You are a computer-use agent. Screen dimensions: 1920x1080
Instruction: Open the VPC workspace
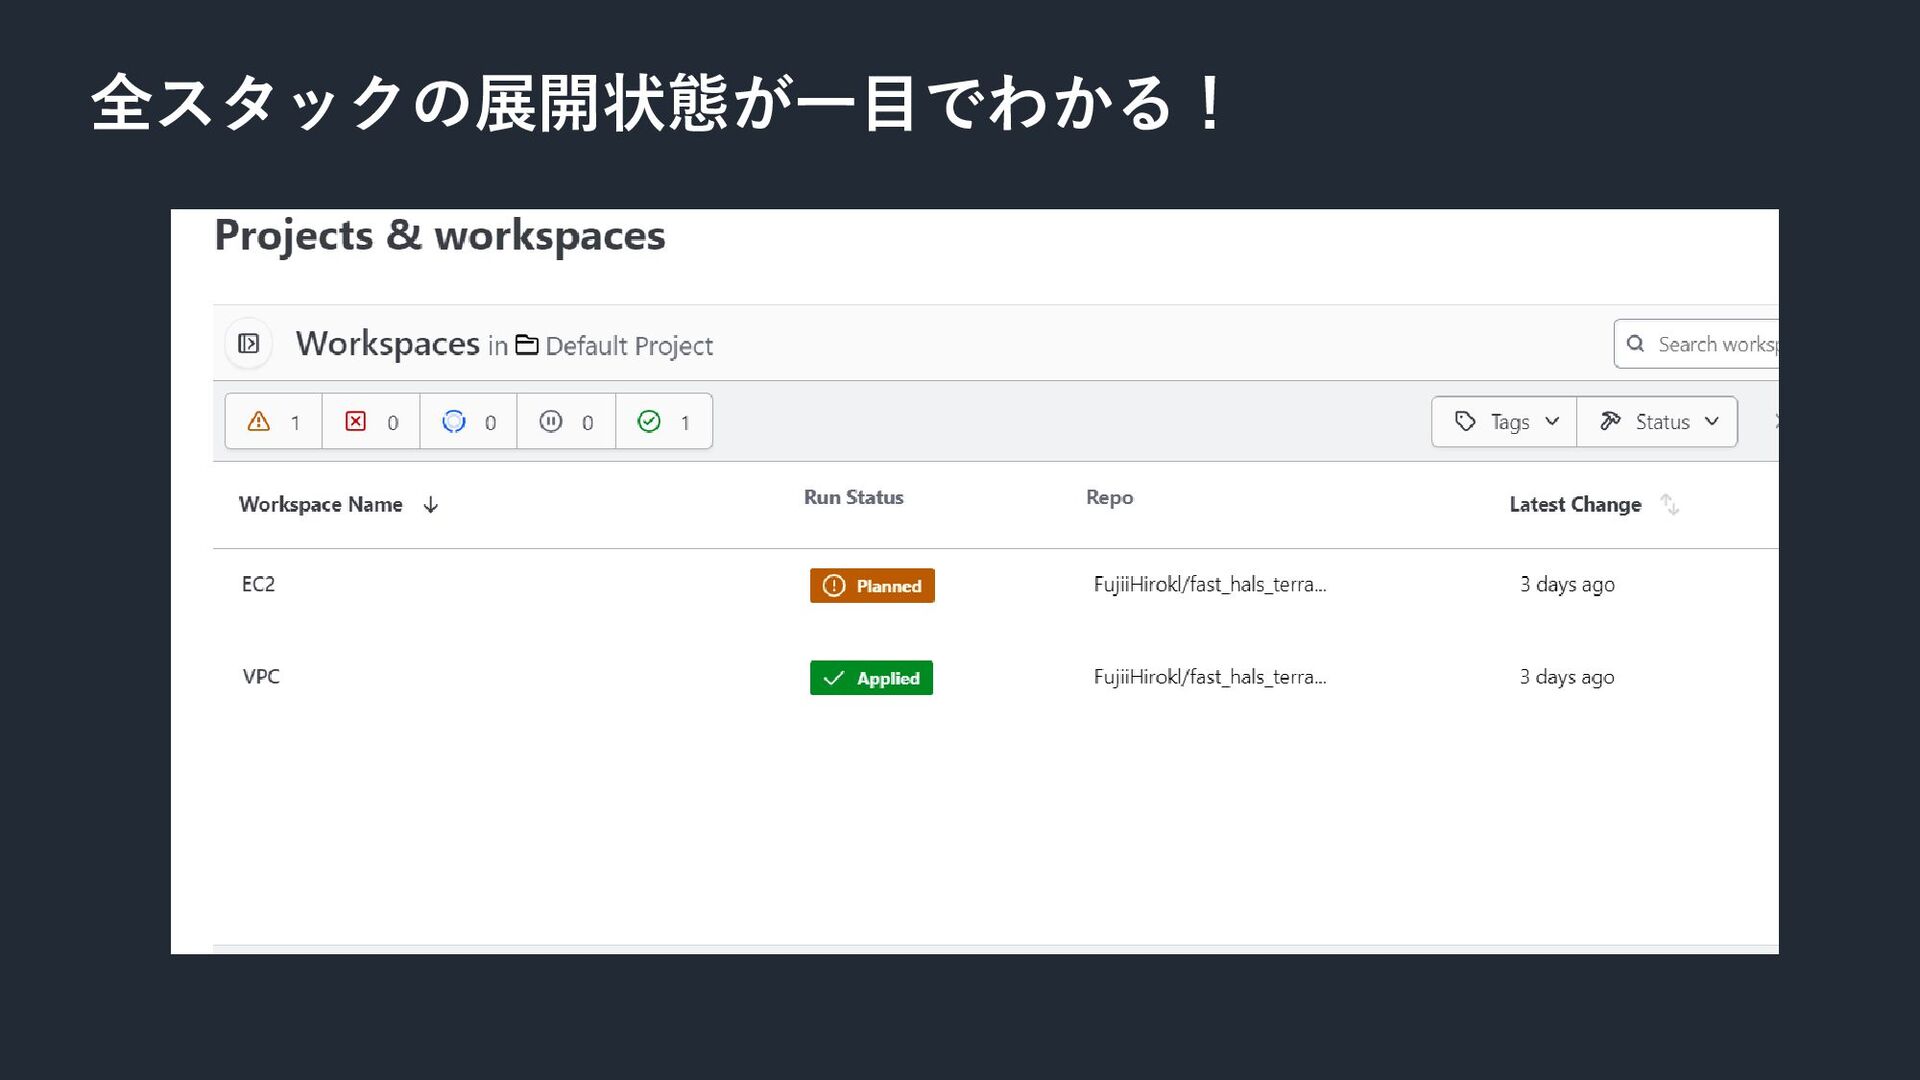[261, 677]
